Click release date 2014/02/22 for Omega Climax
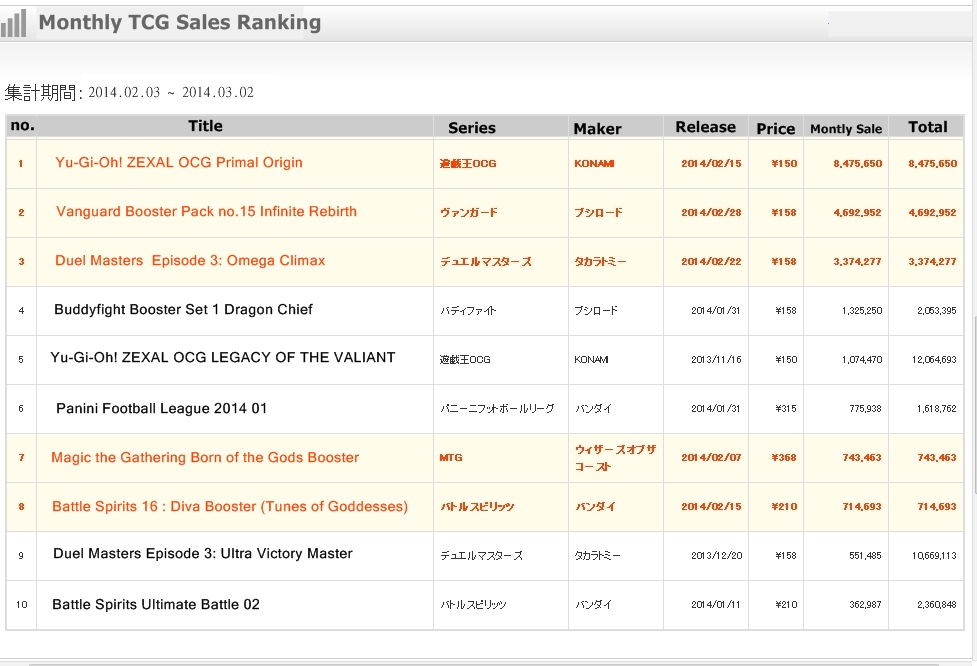 (711, 262)
